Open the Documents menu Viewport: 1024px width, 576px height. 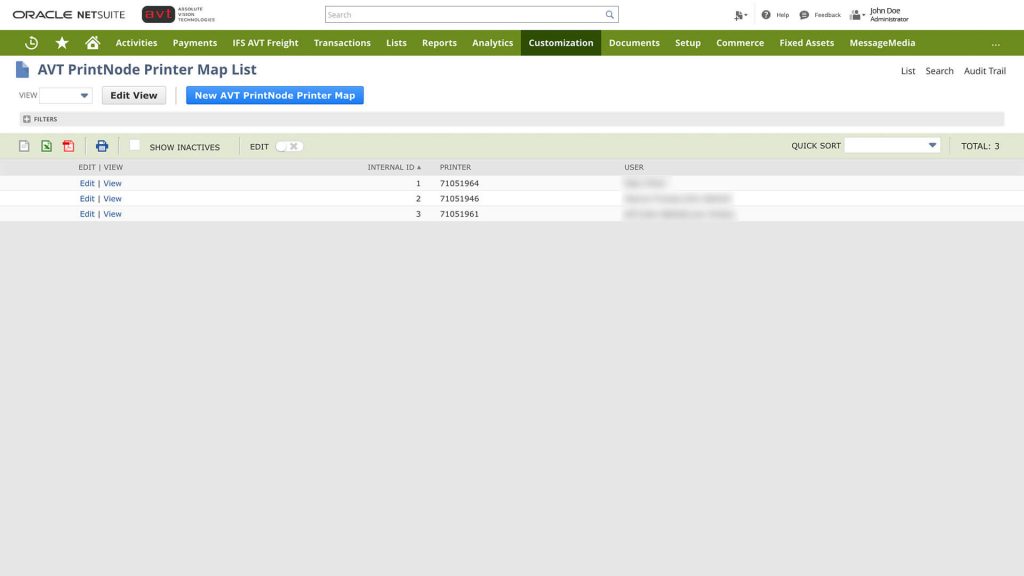(634, 42)
